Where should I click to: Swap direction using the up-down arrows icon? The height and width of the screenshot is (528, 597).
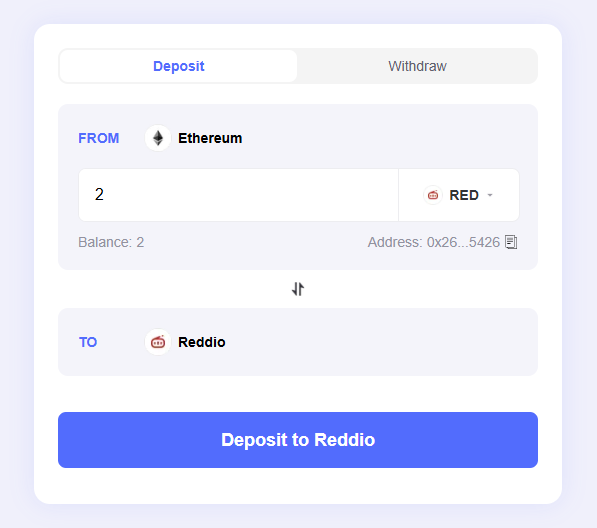pyautogui.click(x=298, y=289)
